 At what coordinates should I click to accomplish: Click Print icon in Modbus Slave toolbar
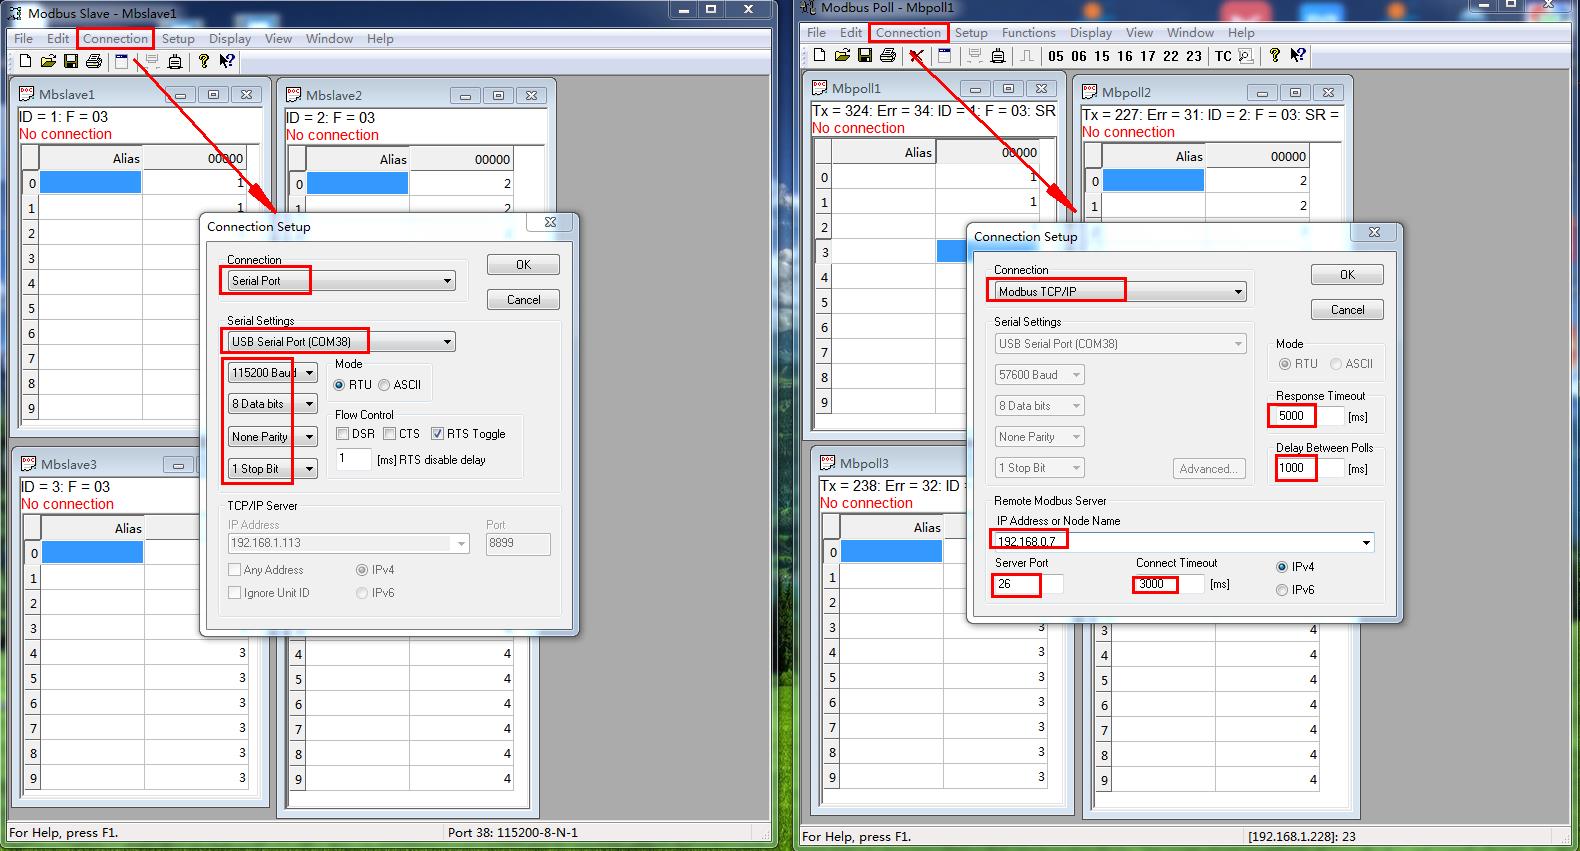pos(94,62)
